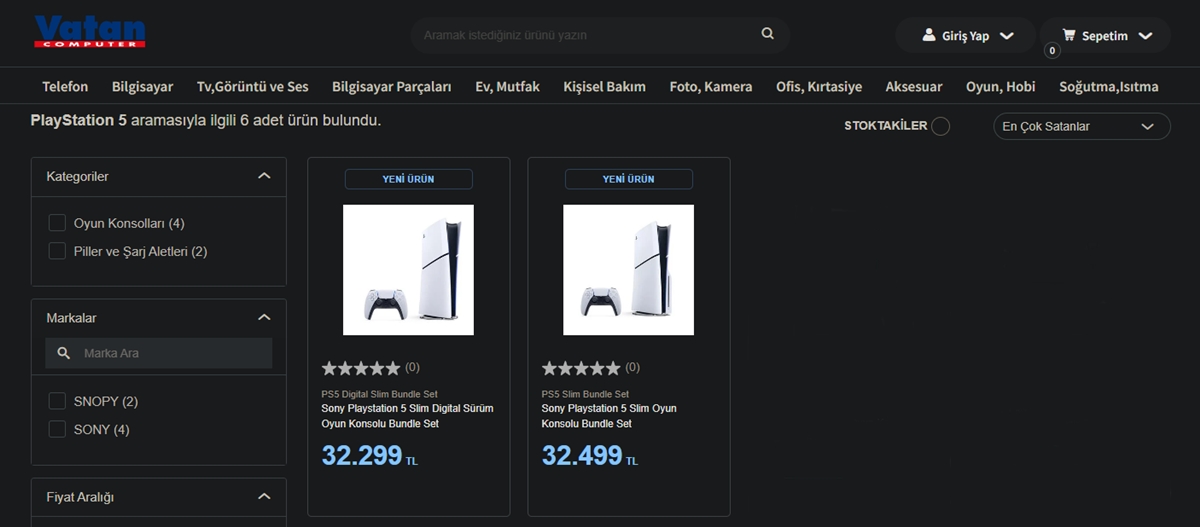Click the star rating of PS5 Digital Slim Bundle
The height and width of the screenshot is (527, 1200).
coord(361,368)
